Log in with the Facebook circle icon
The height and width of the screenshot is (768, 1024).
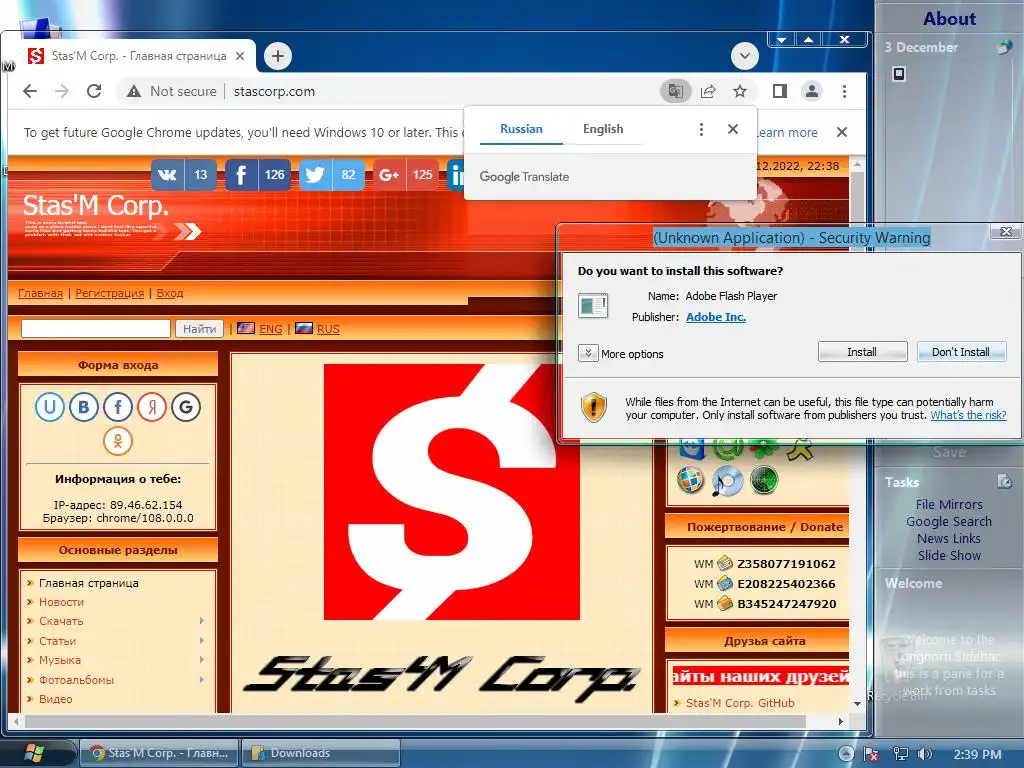tap(118, 407)
